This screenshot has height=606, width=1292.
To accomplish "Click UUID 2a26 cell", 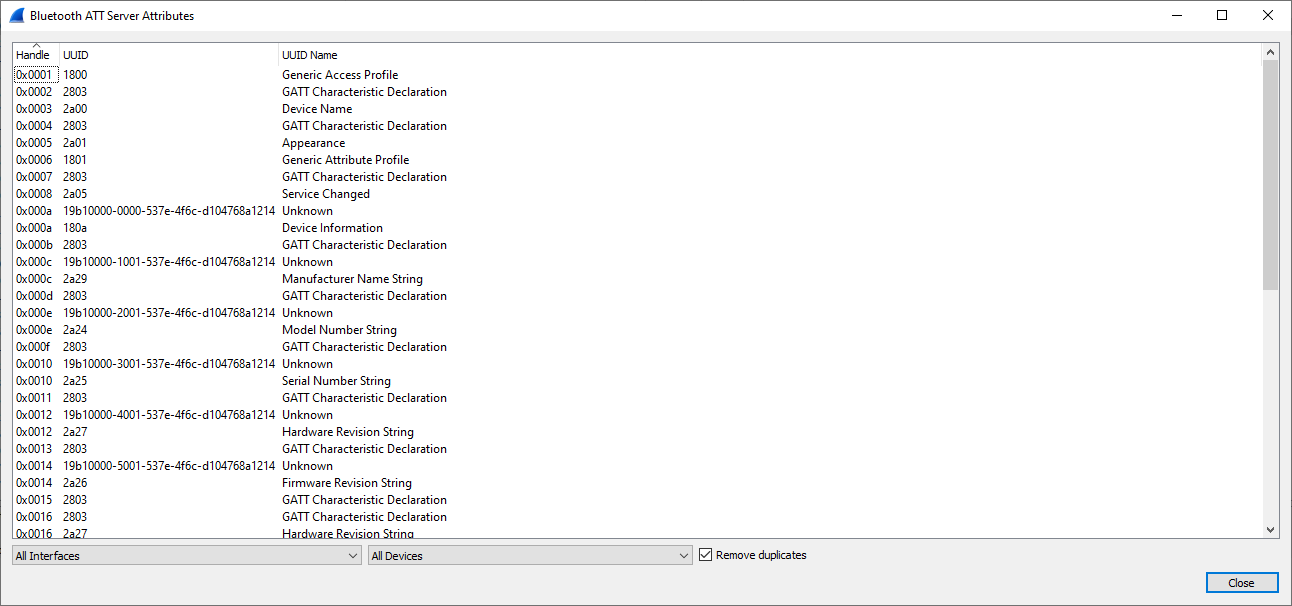I will [x=75, y=483].
